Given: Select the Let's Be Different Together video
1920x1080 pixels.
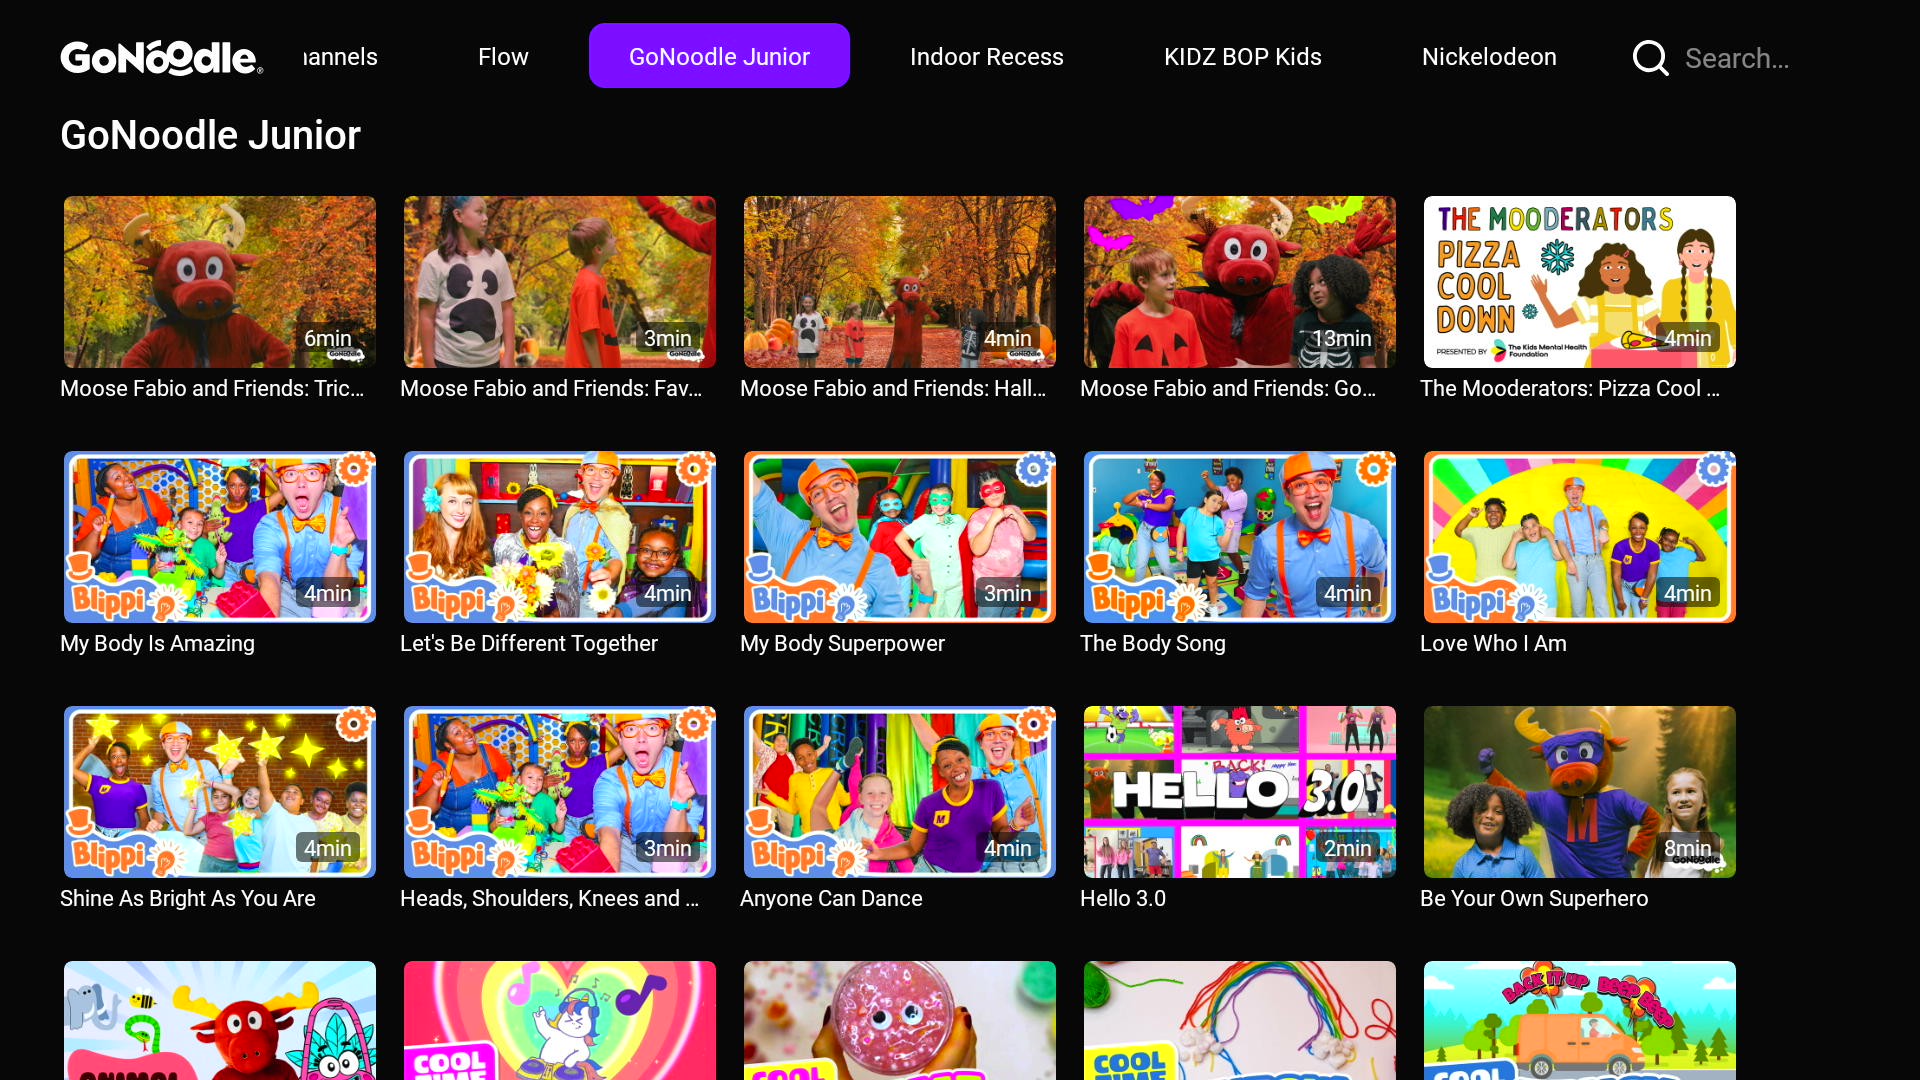Looking at the screenshot, I should tap(559, 536).
